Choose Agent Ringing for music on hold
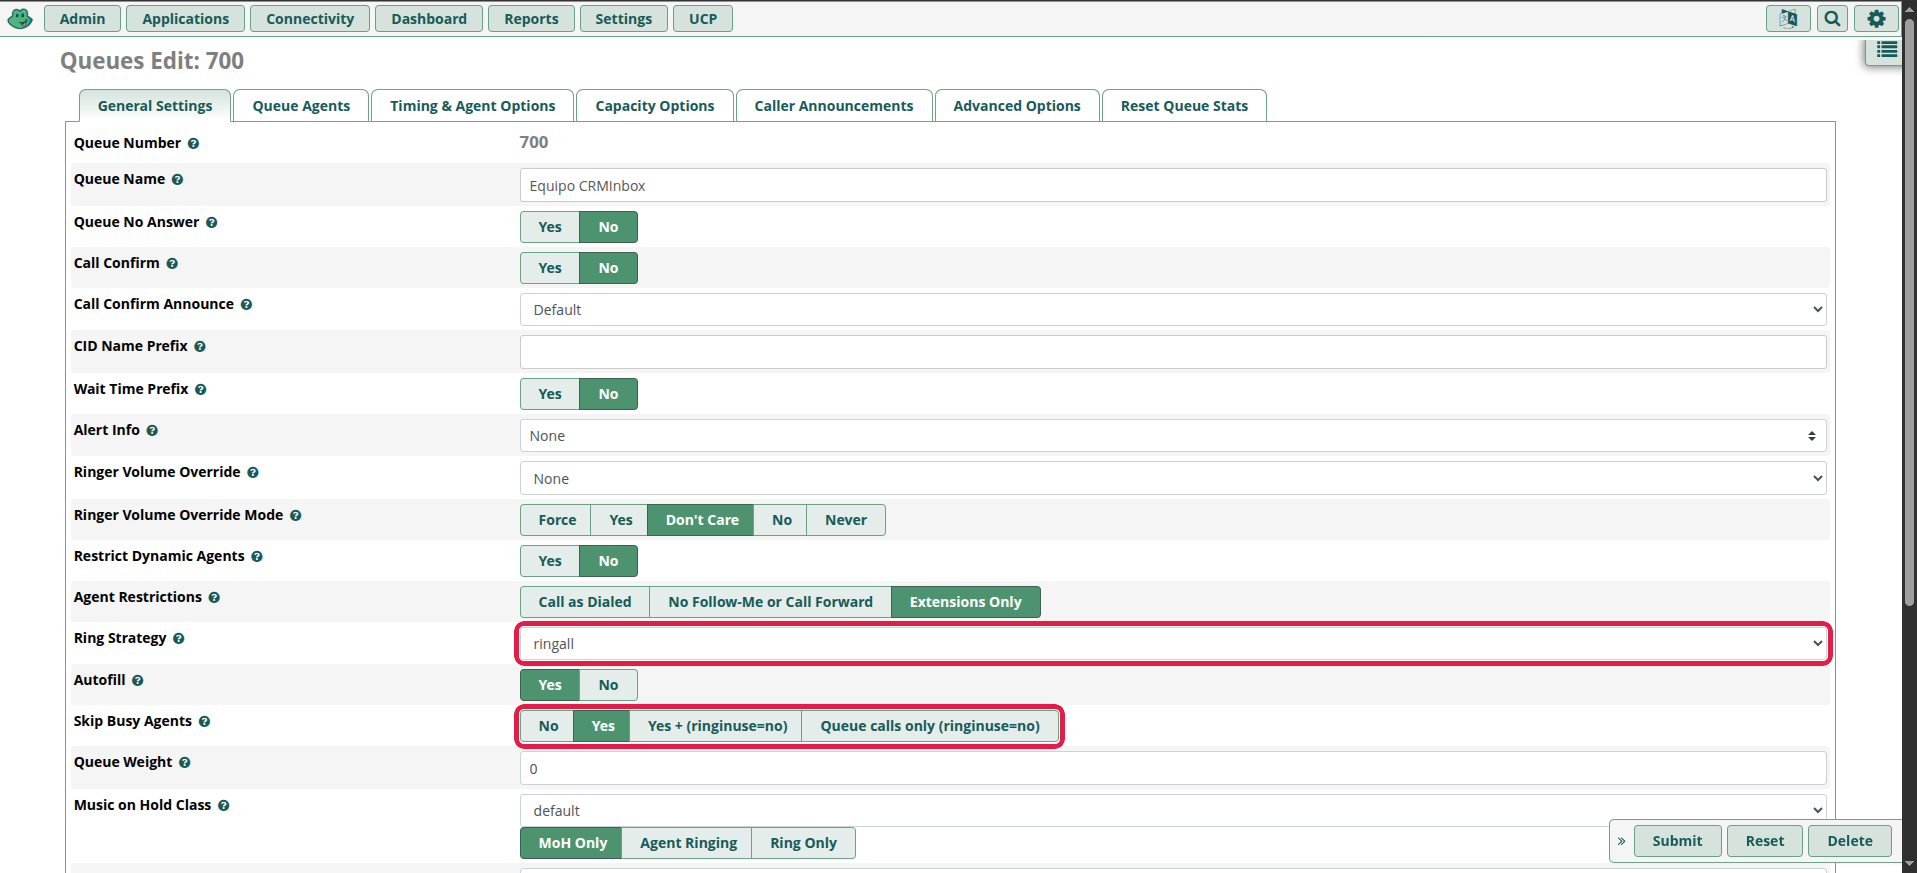The width and height of the screenshot is (1917, 873). pyautogui.click(x=688, y=843)
